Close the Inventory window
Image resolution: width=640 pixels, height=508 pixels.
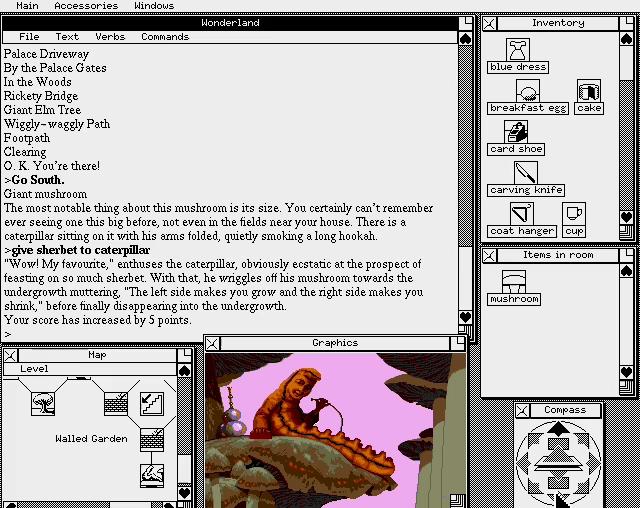[489, 23]
